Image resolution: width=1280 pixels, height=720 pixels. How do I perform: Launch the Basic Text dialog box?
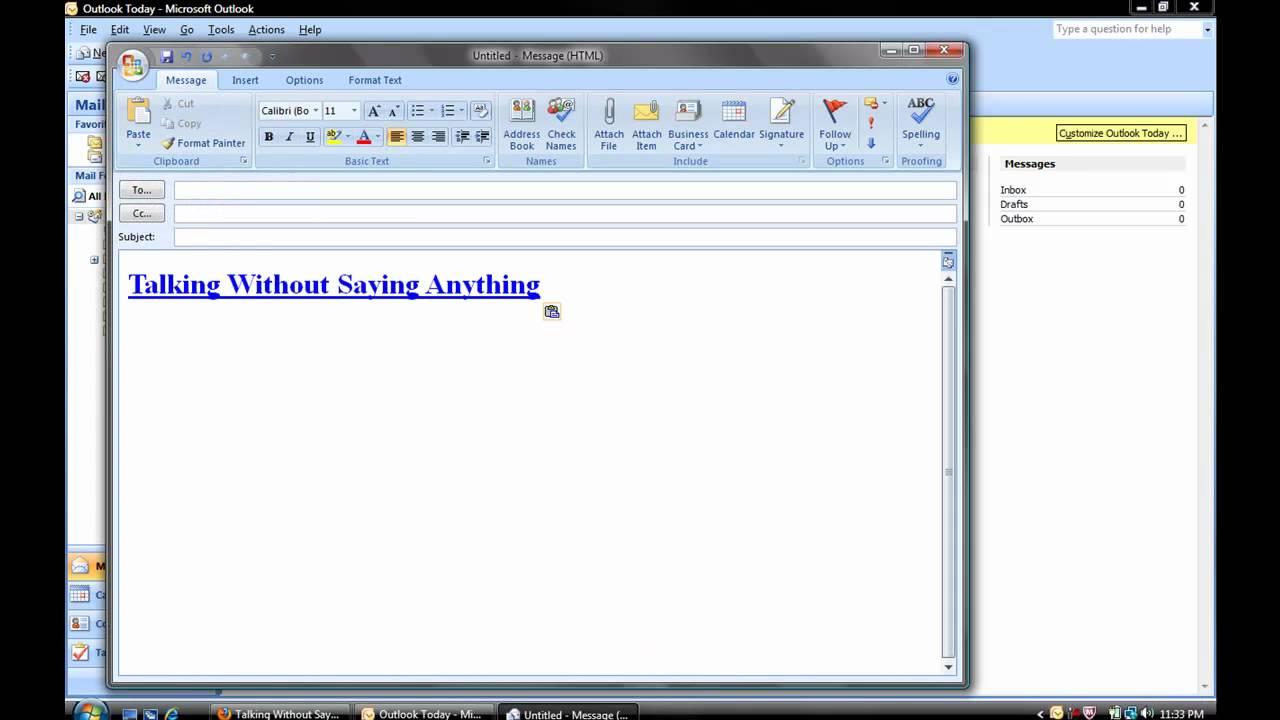point(488,161)
